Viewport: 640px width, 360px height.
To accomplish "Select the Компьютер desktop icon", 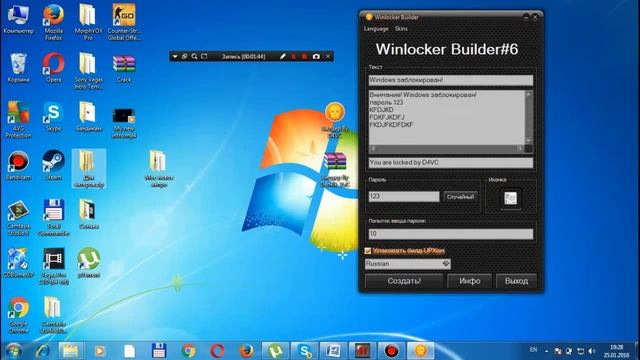I will pyautogui.click(x=18, y=20).
